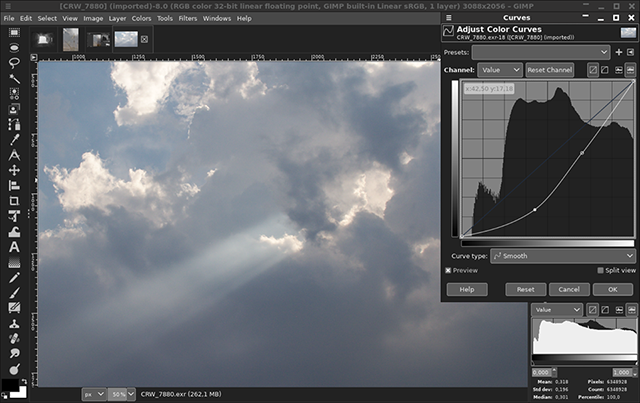640x403 pixels.
Task: Select the Heal bandage tool
Action: pos(14,338)
